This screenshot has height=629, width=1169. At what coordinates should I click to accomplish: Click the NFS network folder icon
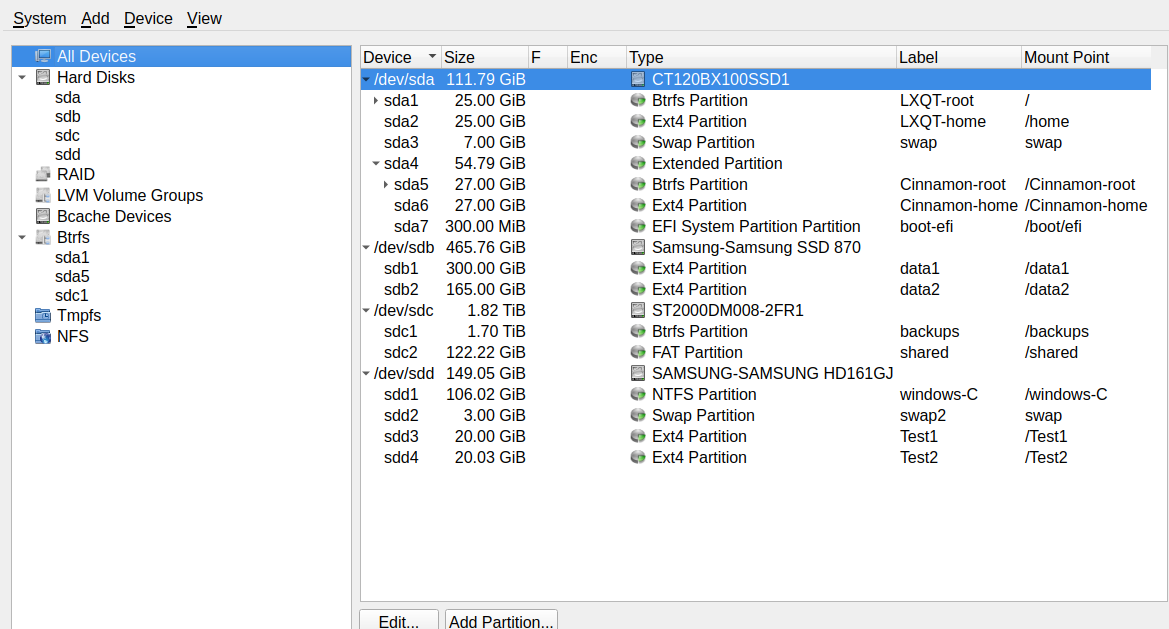click(43, 337)
